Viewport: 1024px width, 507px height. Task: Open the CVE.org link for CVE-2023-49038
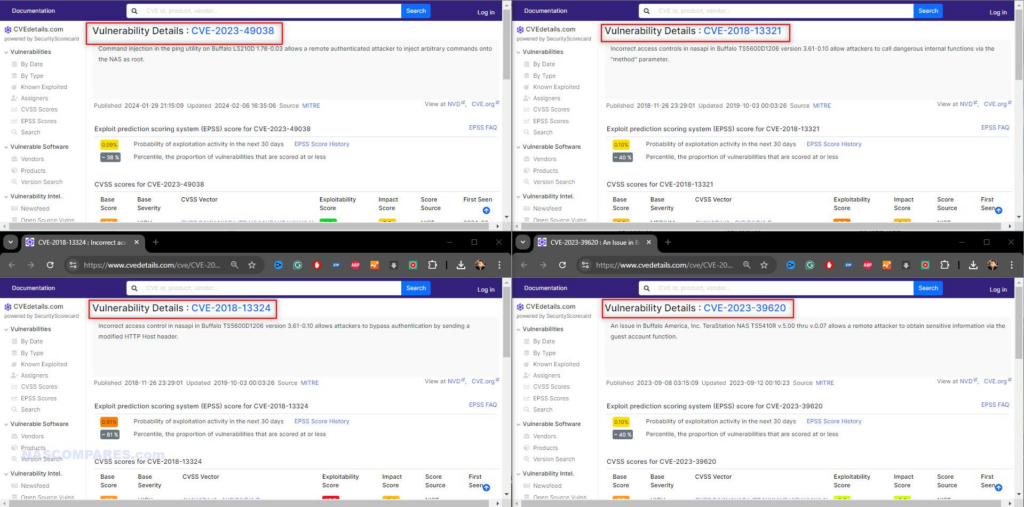click(x=485, y=104)
